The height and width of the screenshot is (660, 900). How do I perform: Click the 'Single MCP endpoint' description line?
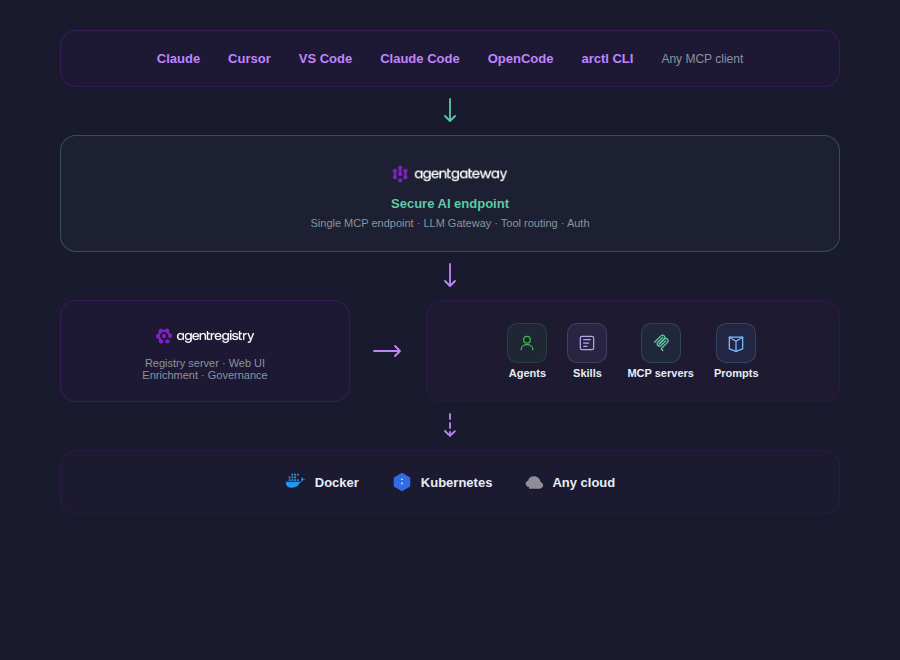tap(450, 223)
